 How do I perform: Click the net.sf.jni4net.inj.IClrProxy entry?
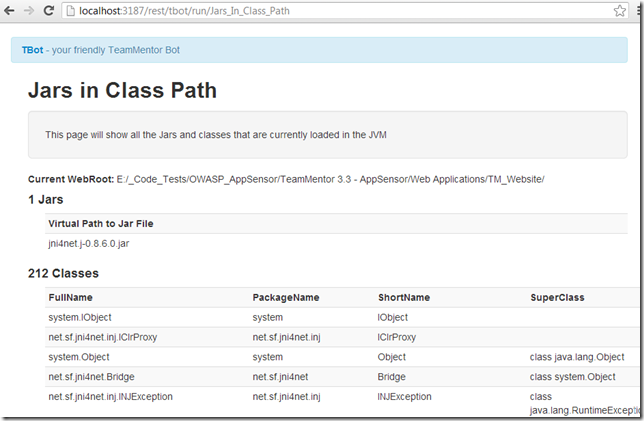pyautogui.click(x=102, y=337)
